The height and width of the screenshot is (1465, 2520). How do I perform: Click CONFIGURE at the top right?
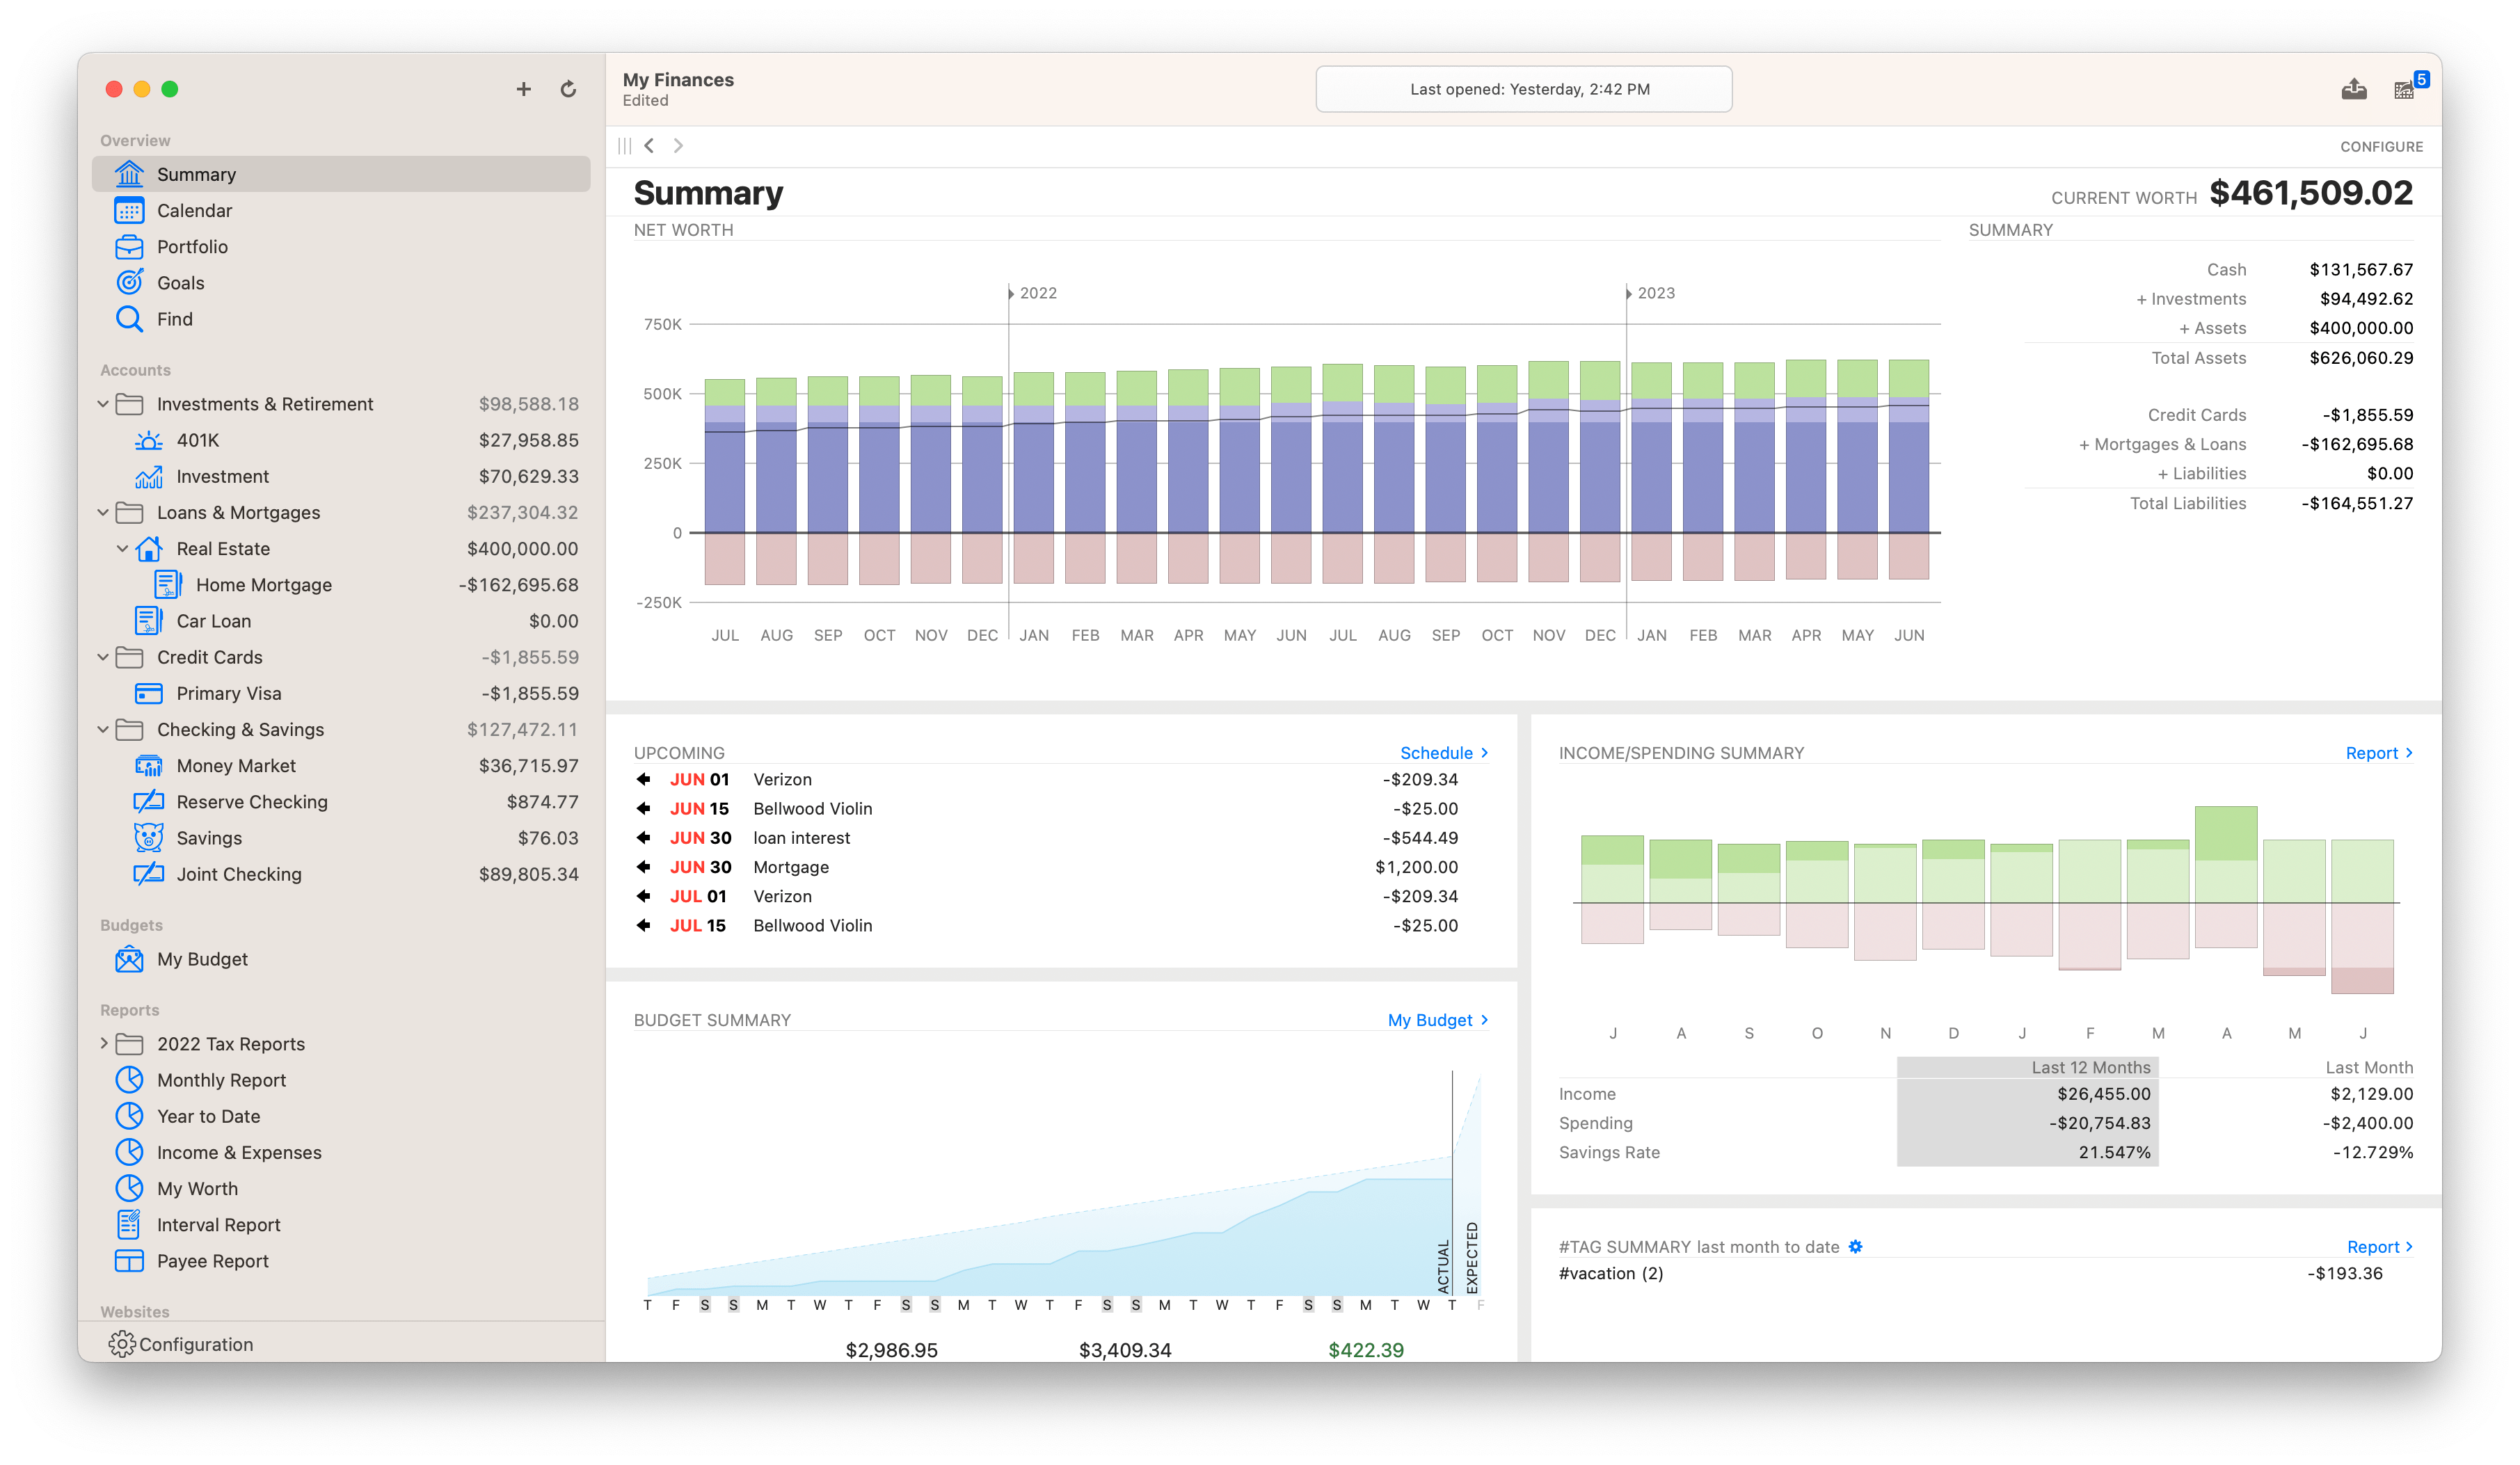coord(2382,146)
